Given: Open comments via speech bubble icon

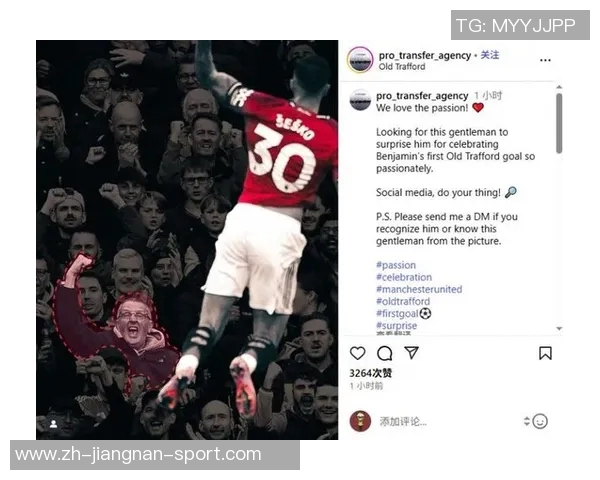Looking at the screenshot, I should coord(384,353).
